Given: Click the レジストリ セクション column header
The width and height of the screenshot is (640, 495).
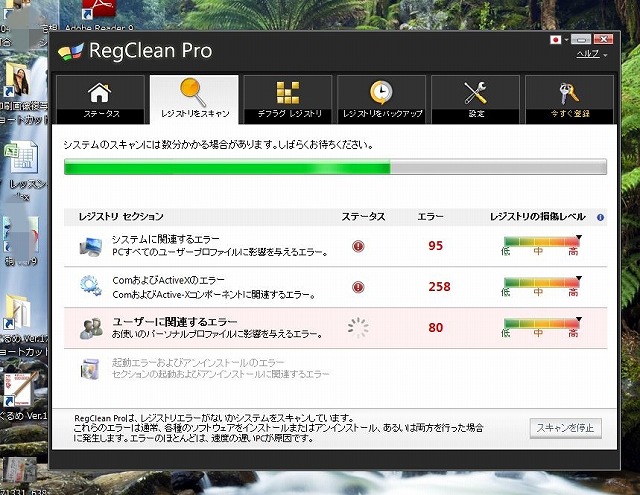Looking at the screenshot, I should point(121,217).
